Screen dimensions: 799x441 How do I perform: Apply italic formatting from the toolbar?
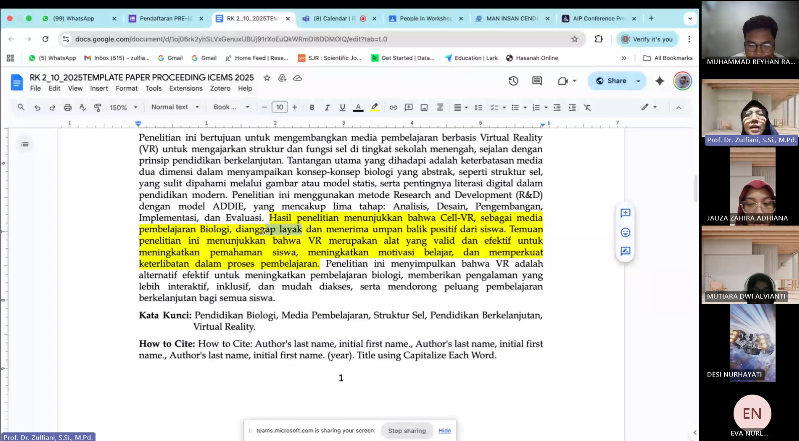point(327,107)
